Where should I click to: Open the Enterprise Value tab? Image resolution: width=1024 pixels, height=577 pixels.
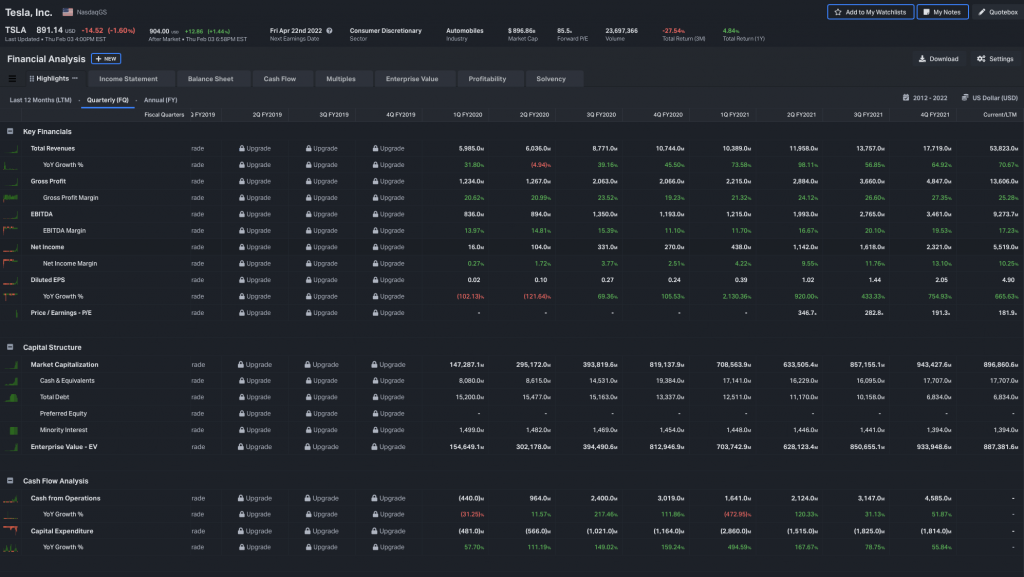(x=414, y=79)
